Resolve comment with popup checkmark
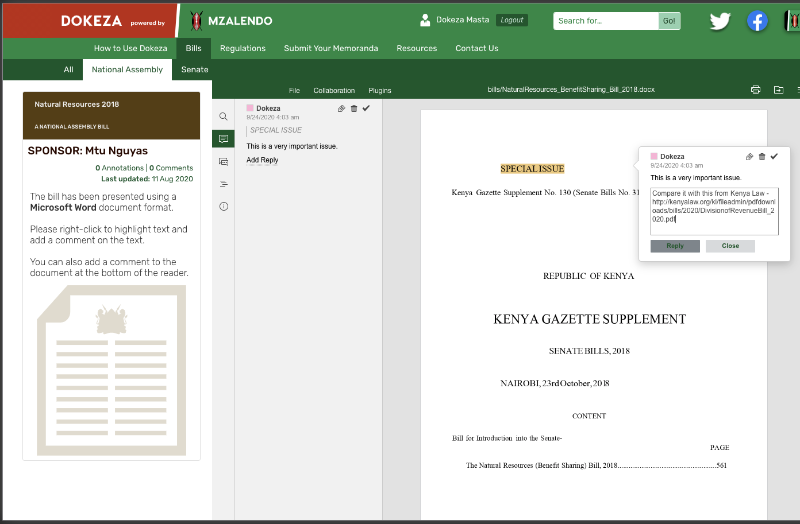This screenshot has width=800, height=524. (x=774, y=156)
